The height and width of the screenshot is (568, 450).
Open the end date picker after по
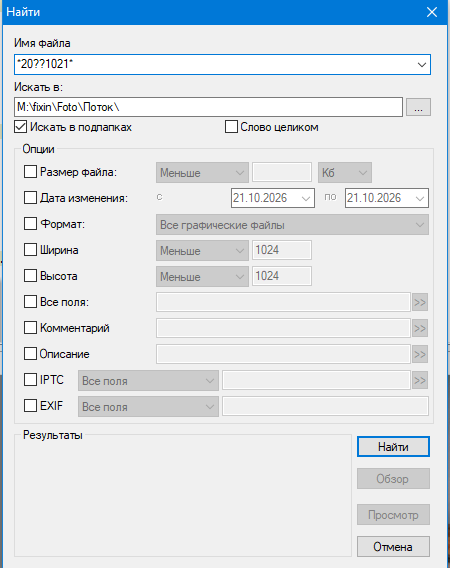387,198
